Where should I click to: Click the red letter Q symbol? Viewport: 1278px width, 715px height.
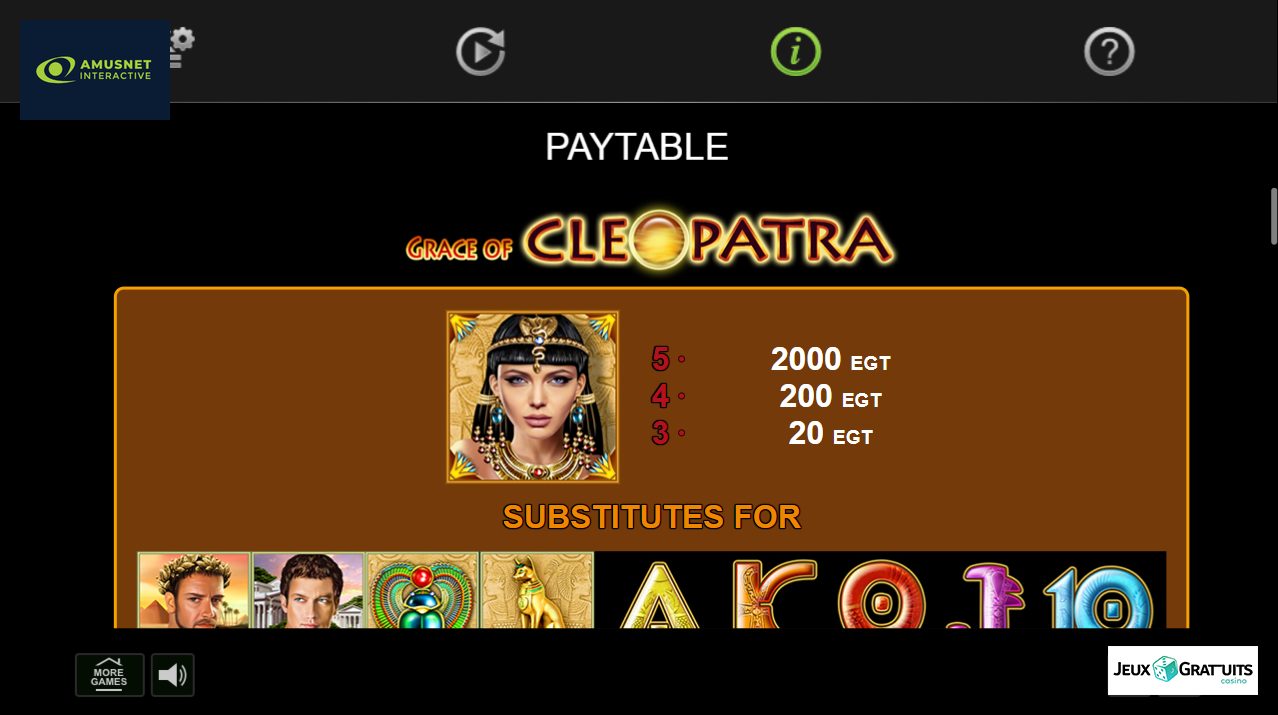[882, 593]
